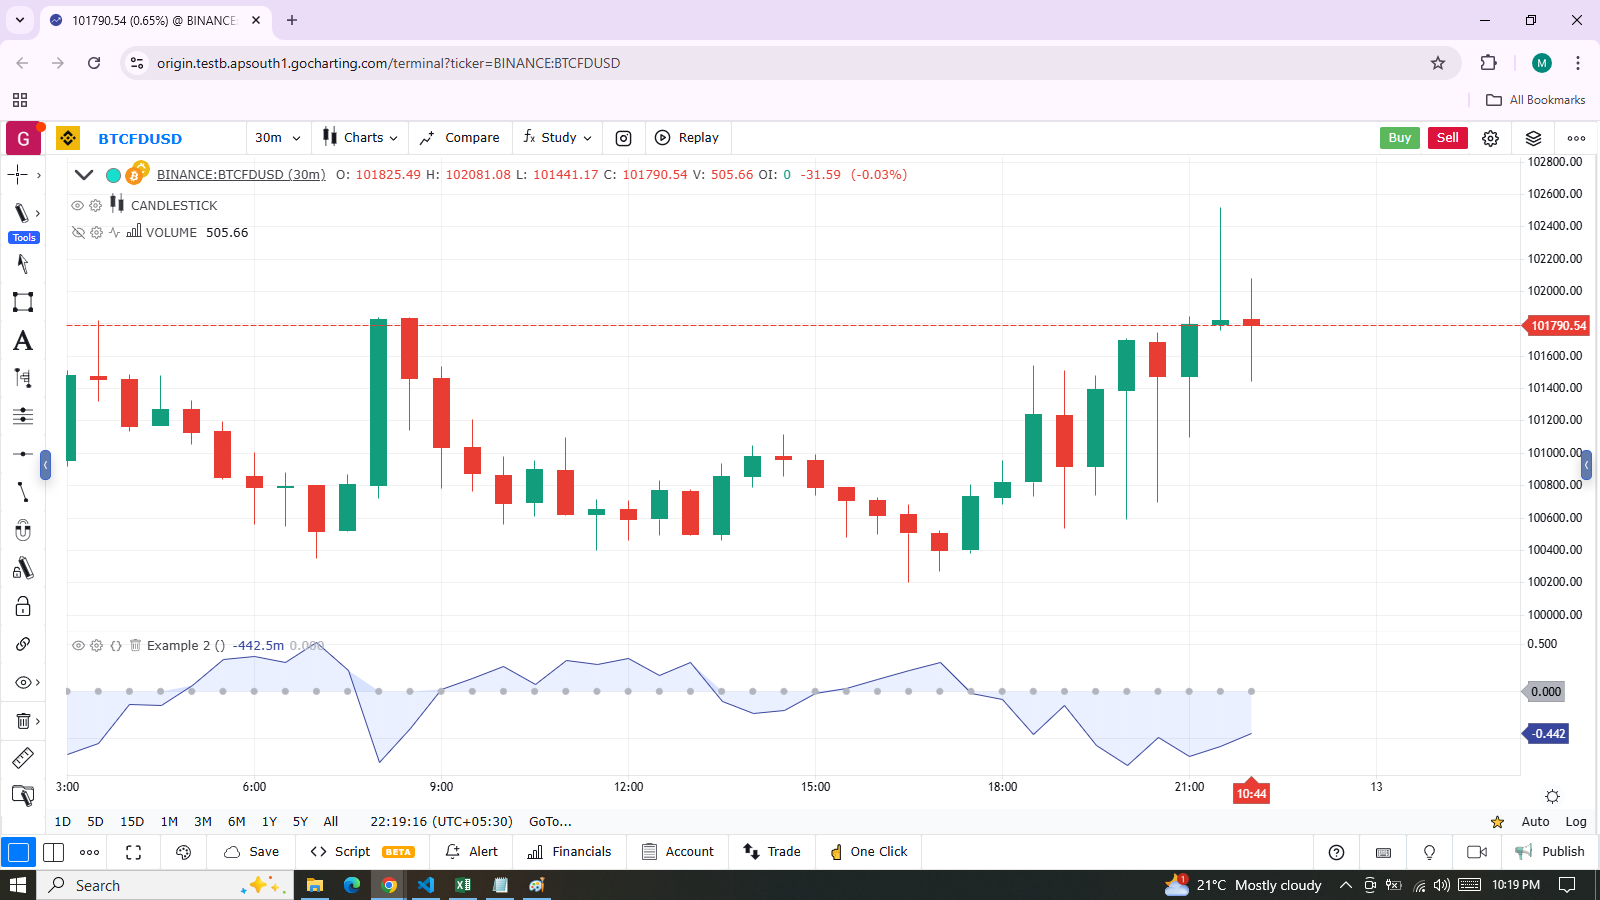This screenshot has height=900, width=1600.
Task: Switch to the Account tab
Action: (x=678, y=852)
